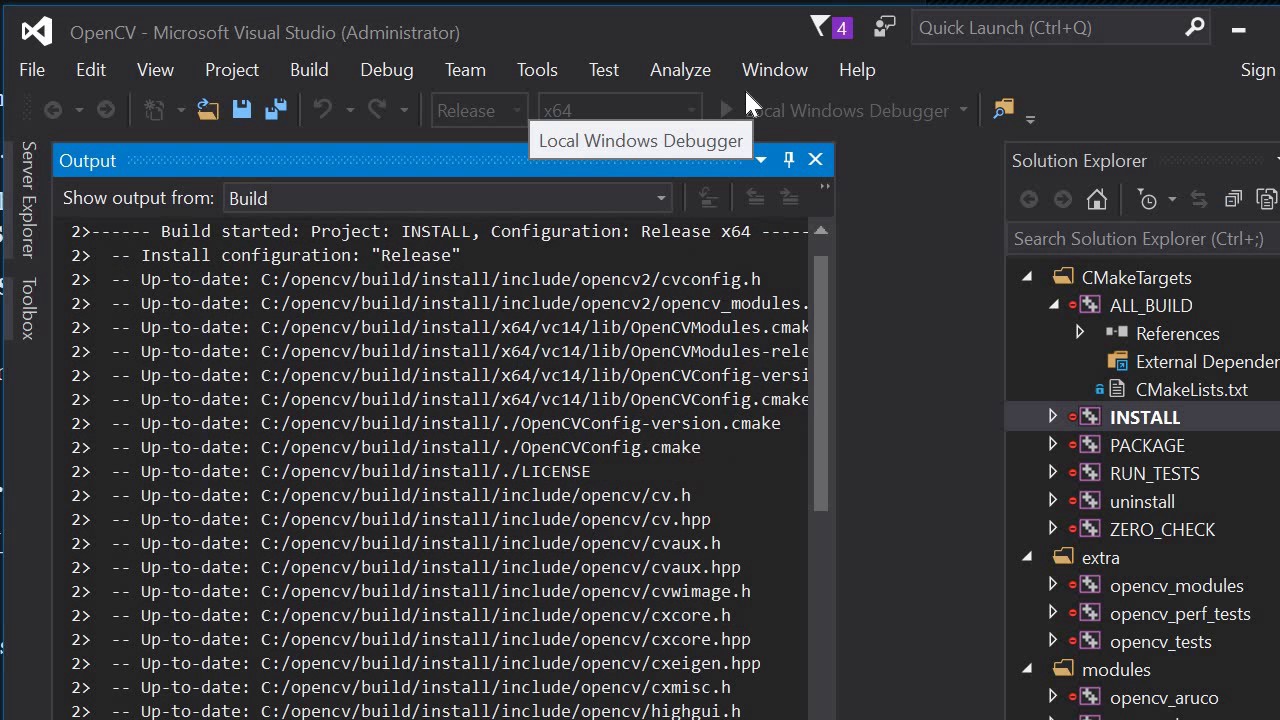1280x720 pixels.
Task: Click the Visual Studio logo icon
Action: pyautogui.click(x=37, y=32)
